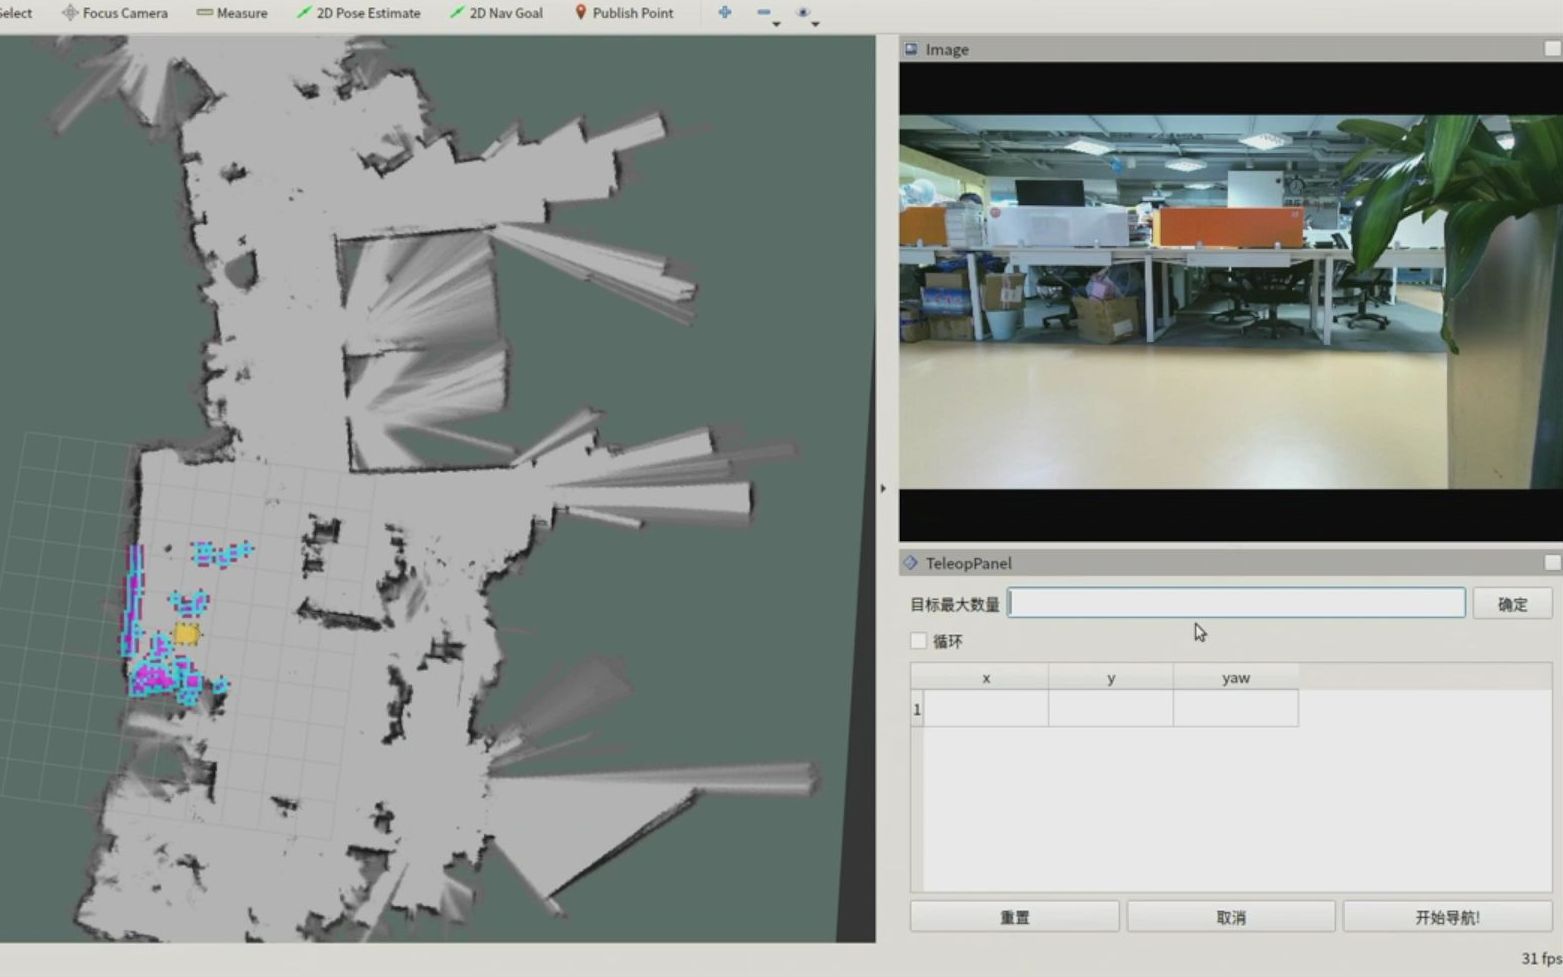
Task: Click the Image panel title icon
Action: pos(911,49)
